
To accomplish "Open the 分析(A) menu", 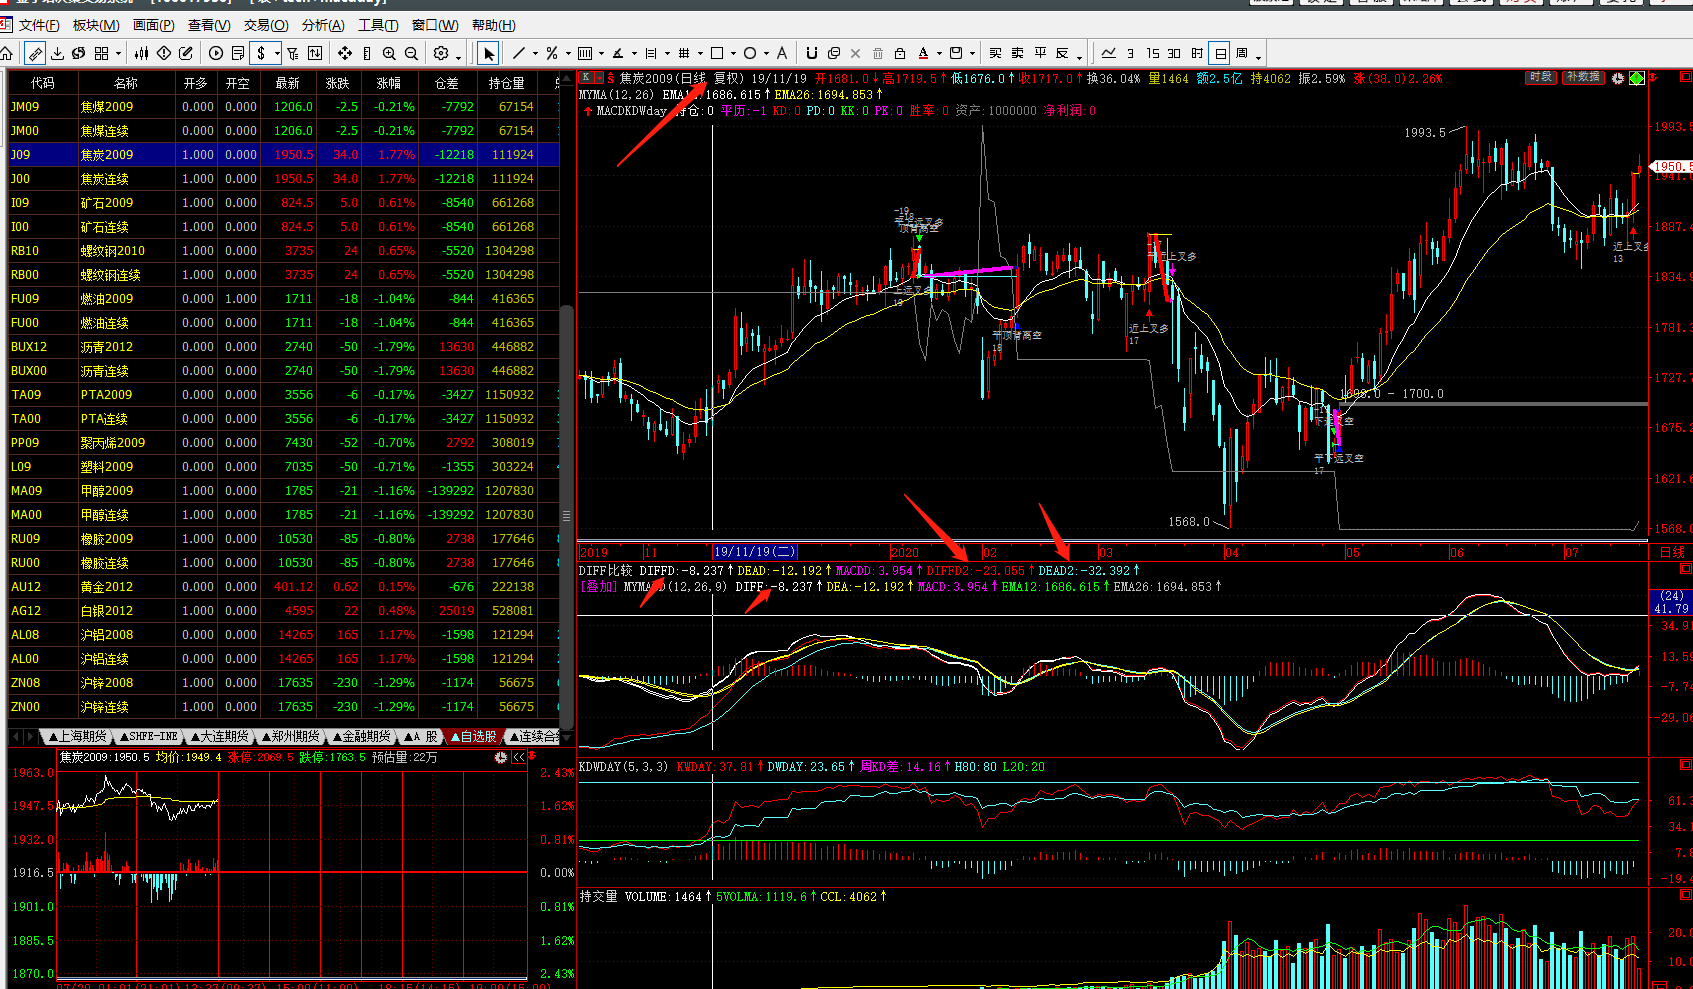I will (323, 25).
